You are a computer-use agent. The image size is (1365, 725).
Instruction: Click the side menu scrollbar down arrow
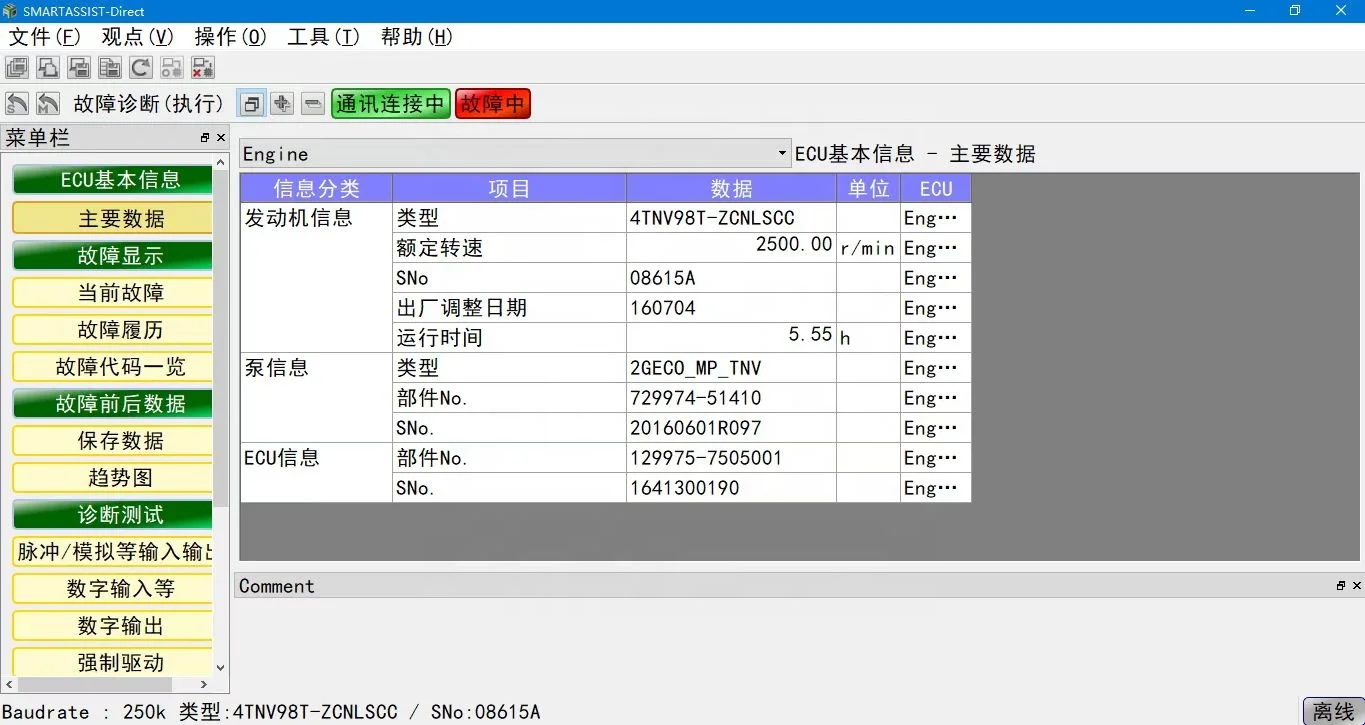(221, 668)
